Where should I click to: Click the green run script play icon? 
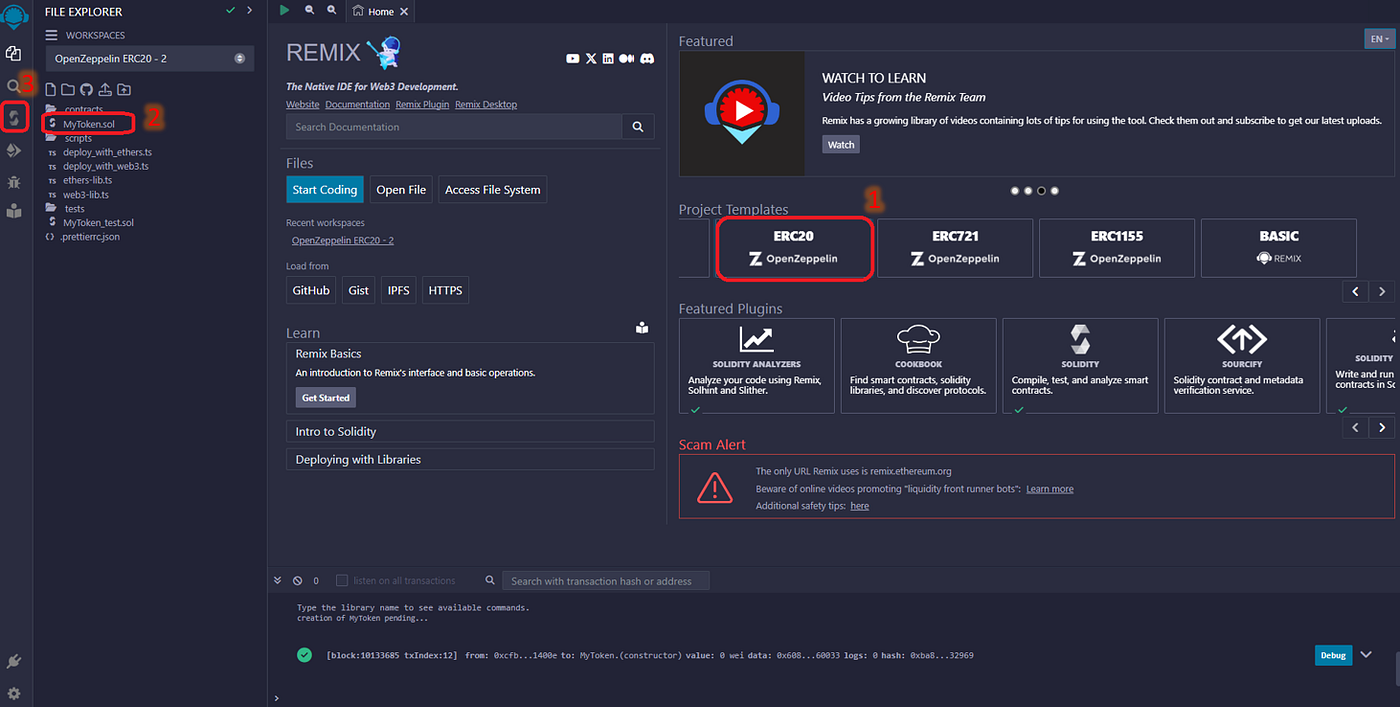coord(285,10)
